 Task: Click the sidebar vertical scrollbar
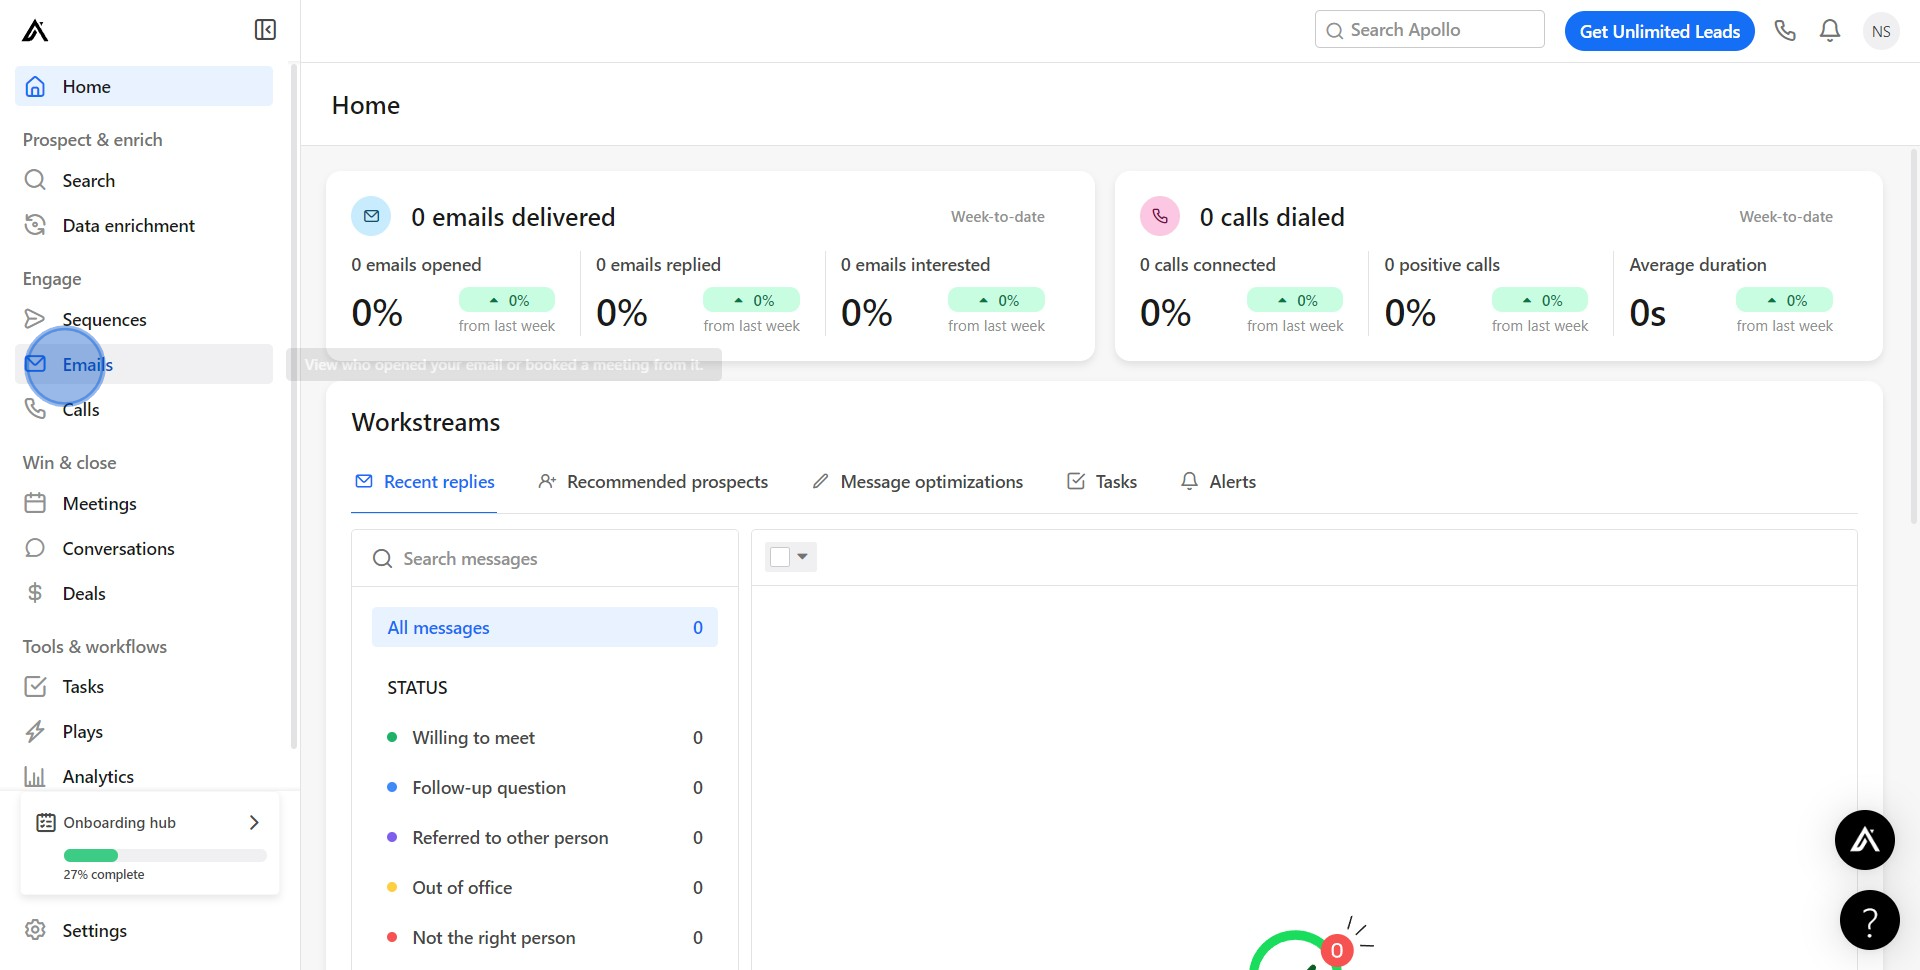(294, 405)
